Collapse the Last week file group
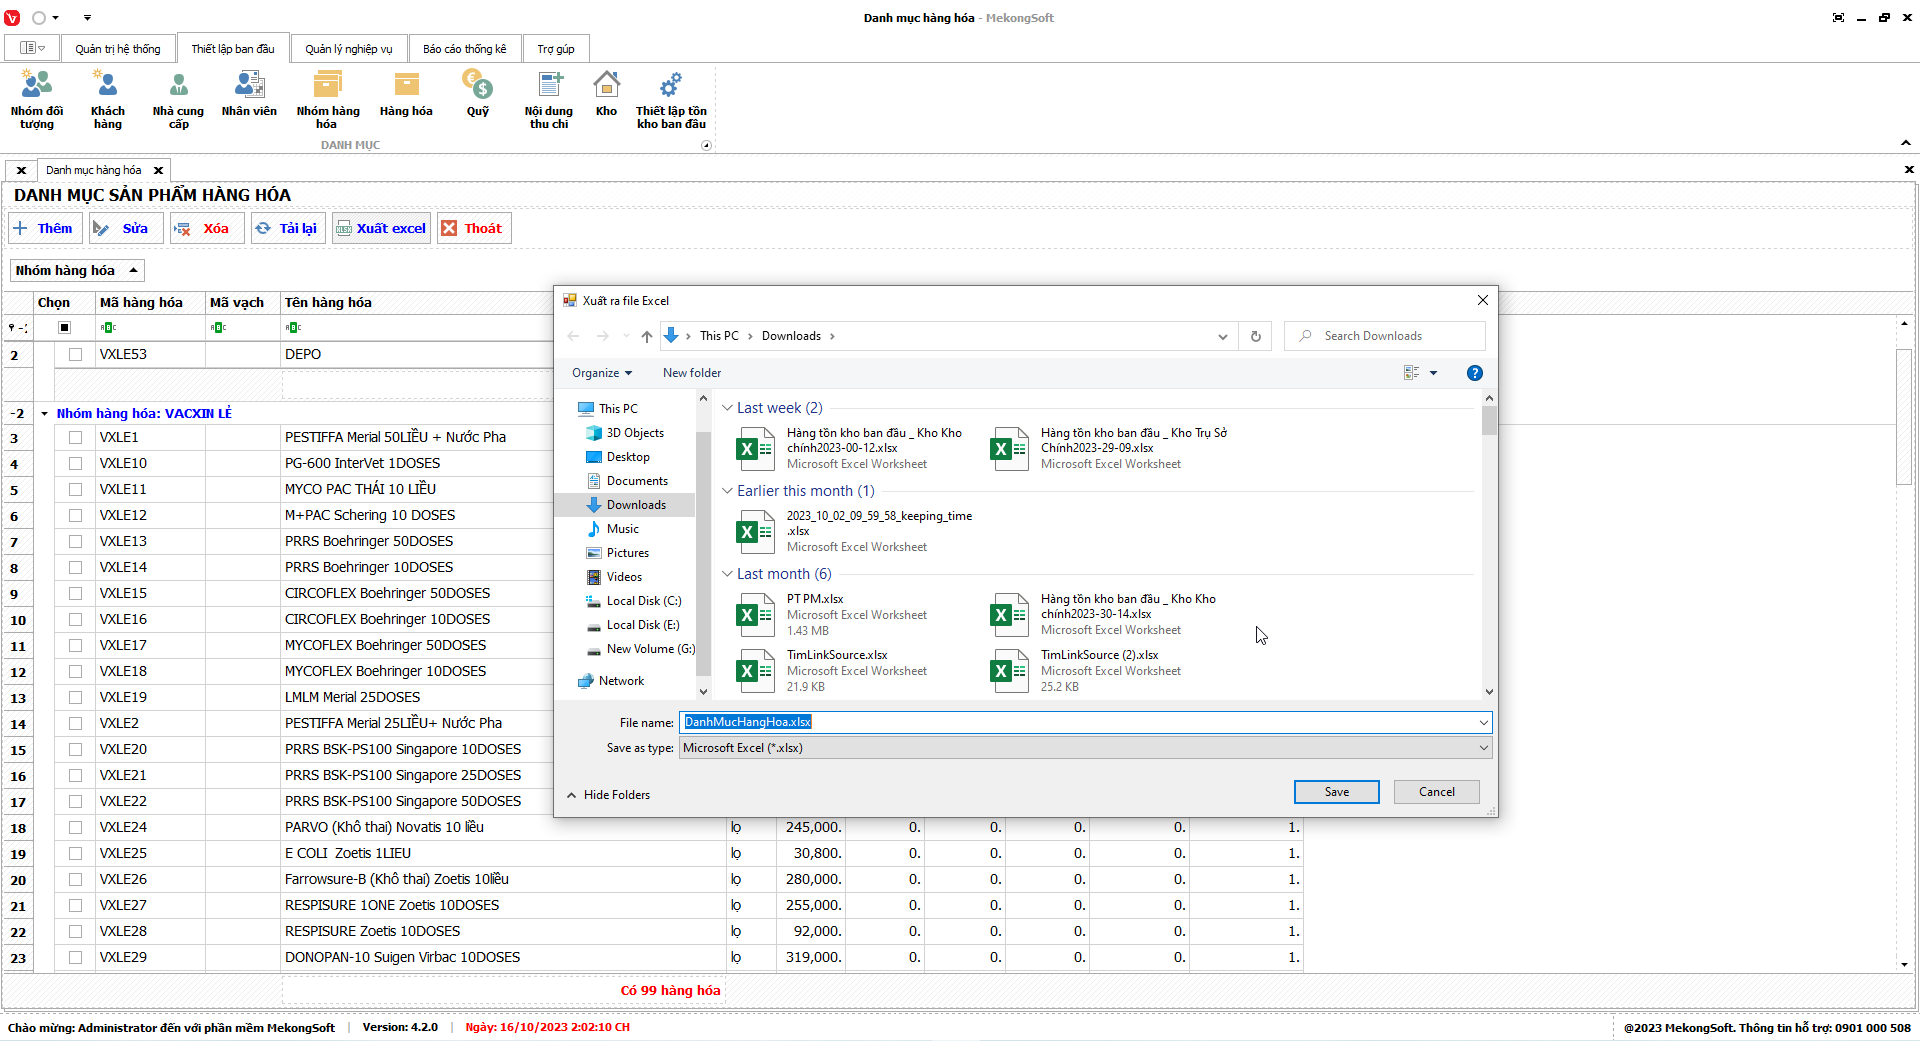The image size is (1920, 1041). 727,408
